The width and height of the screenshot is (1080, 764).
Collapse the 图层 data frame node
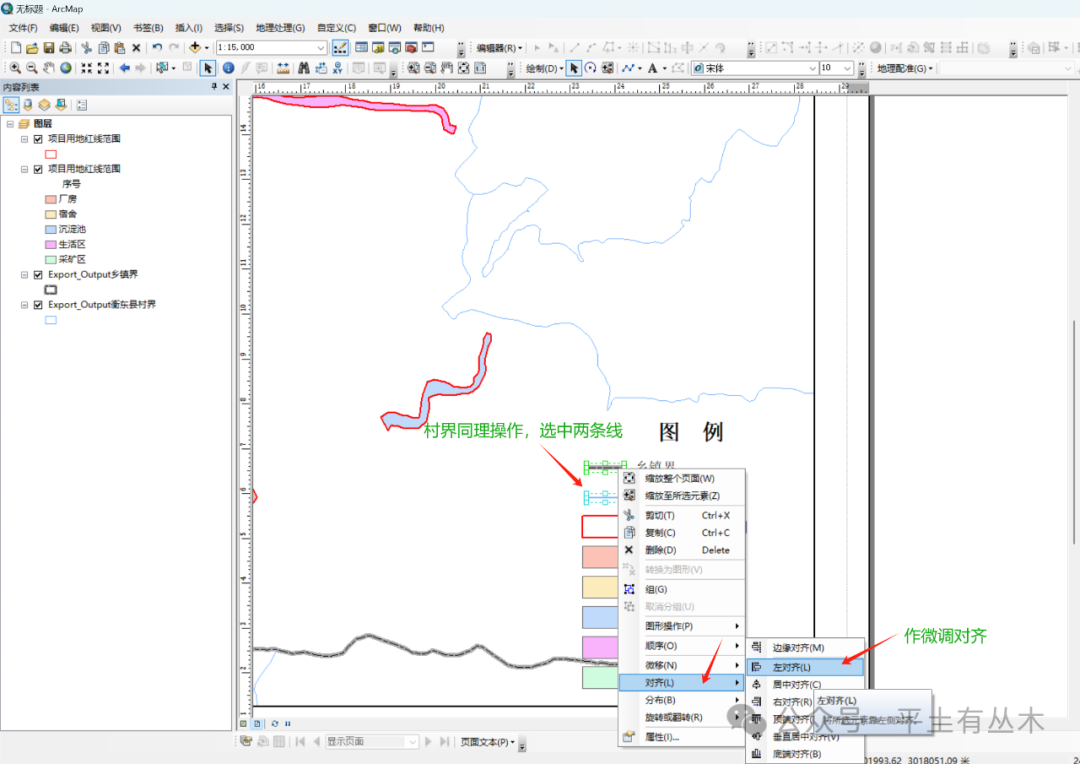10,124
